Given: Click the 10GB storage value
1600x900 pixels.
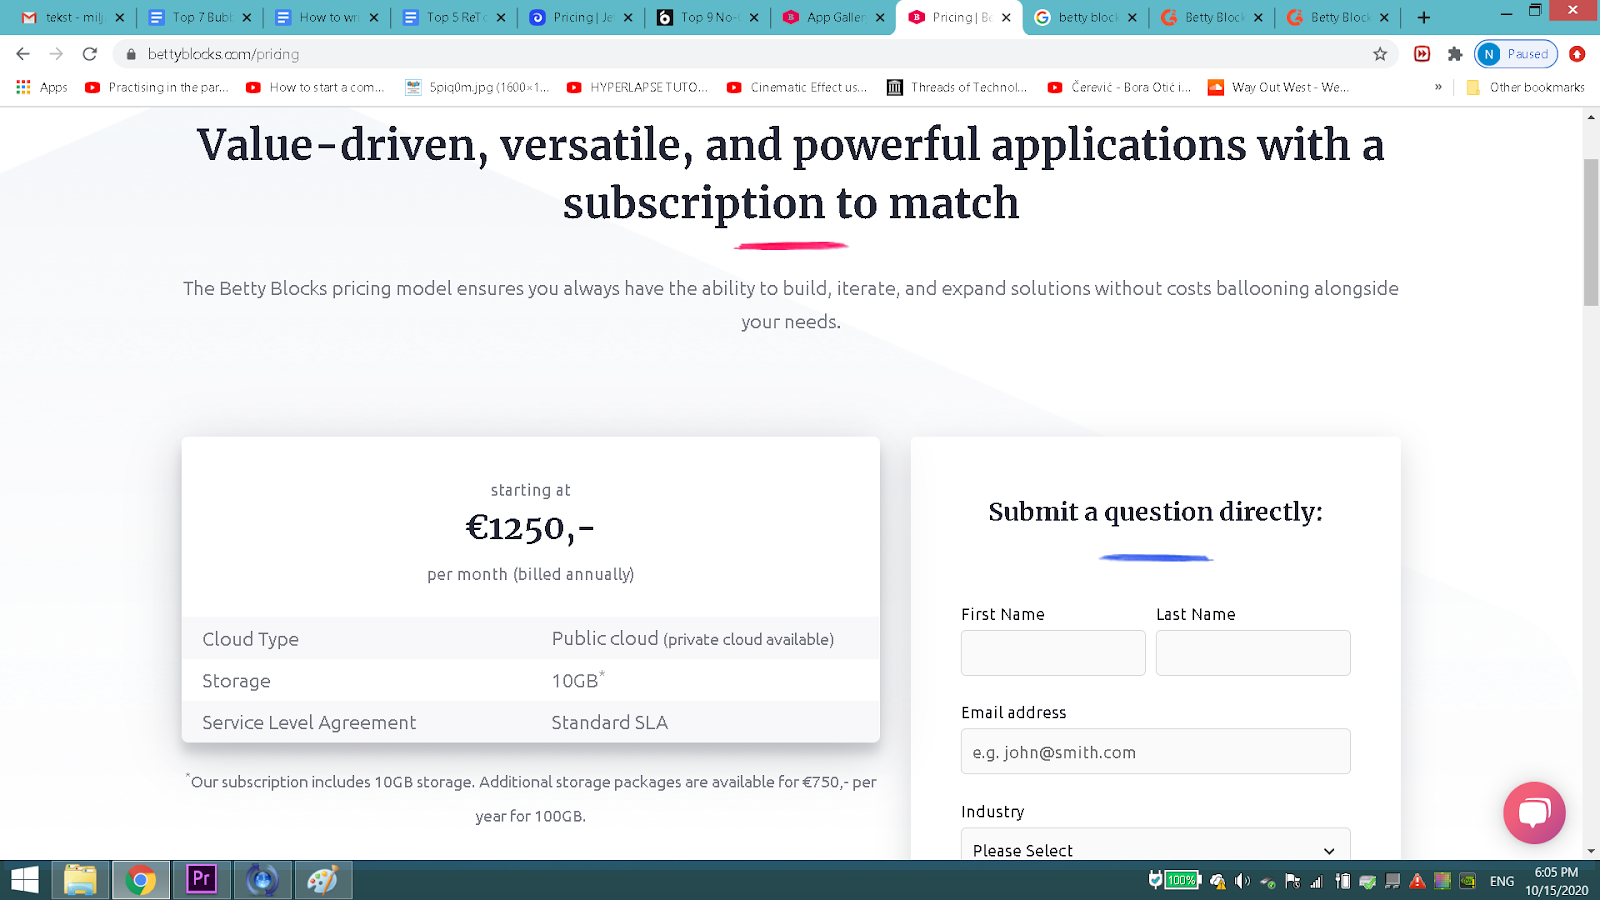Looking at the screenshot, I should [578, 680].
